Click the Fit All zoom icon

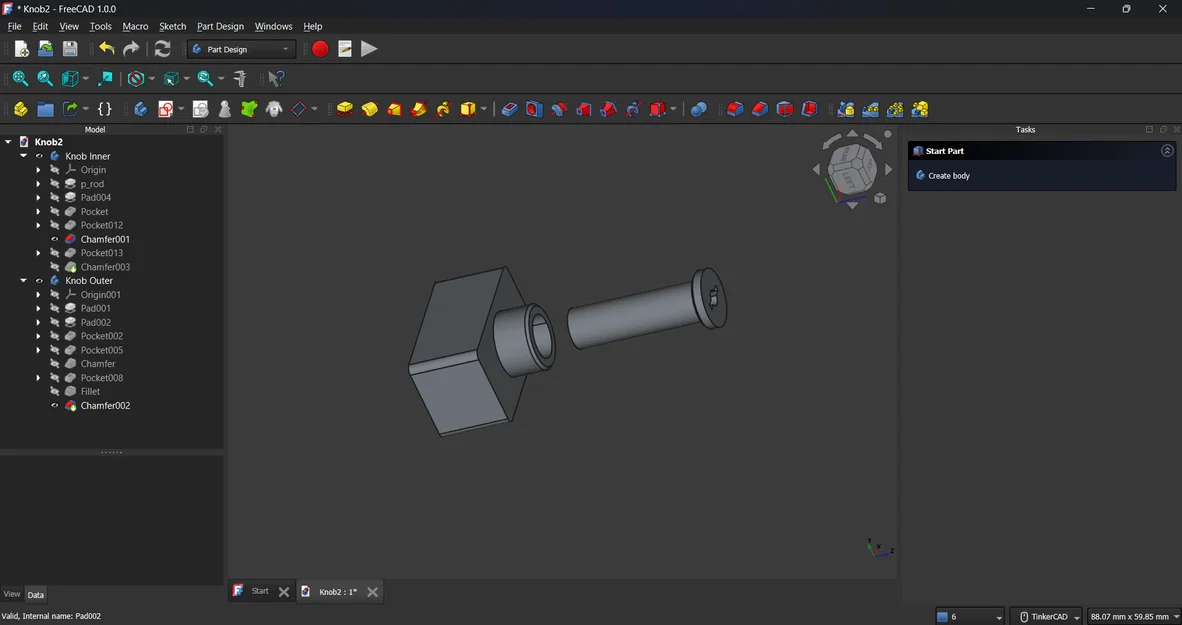click(x=20, y=79)
